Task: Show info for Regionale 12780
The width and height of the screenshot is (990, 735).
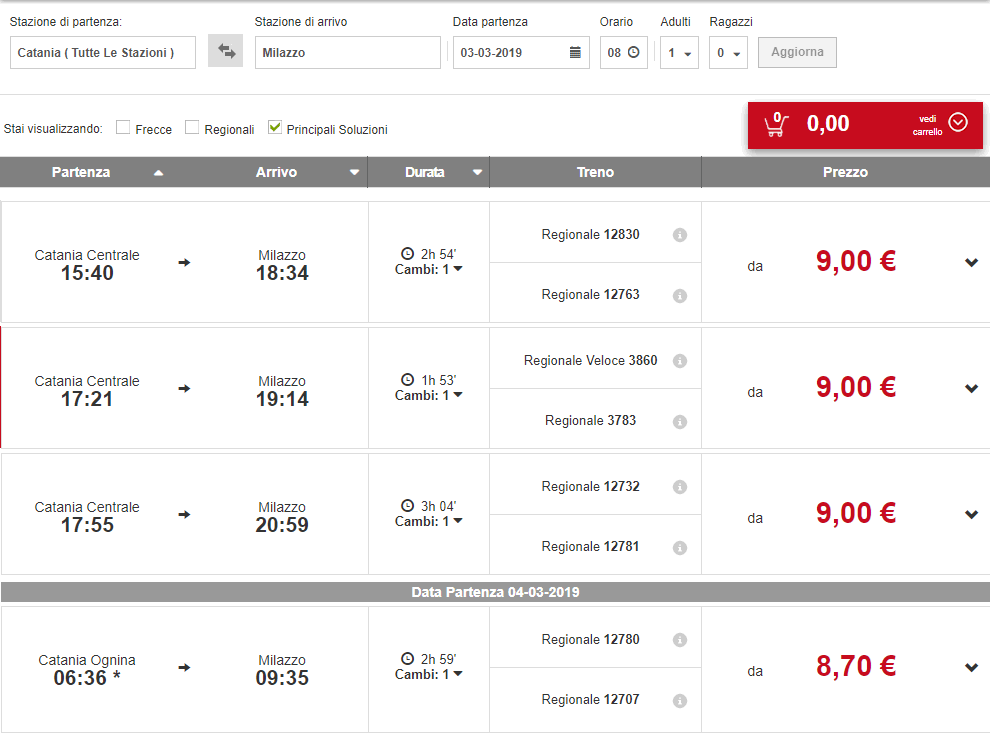Action: pos(680,640)
